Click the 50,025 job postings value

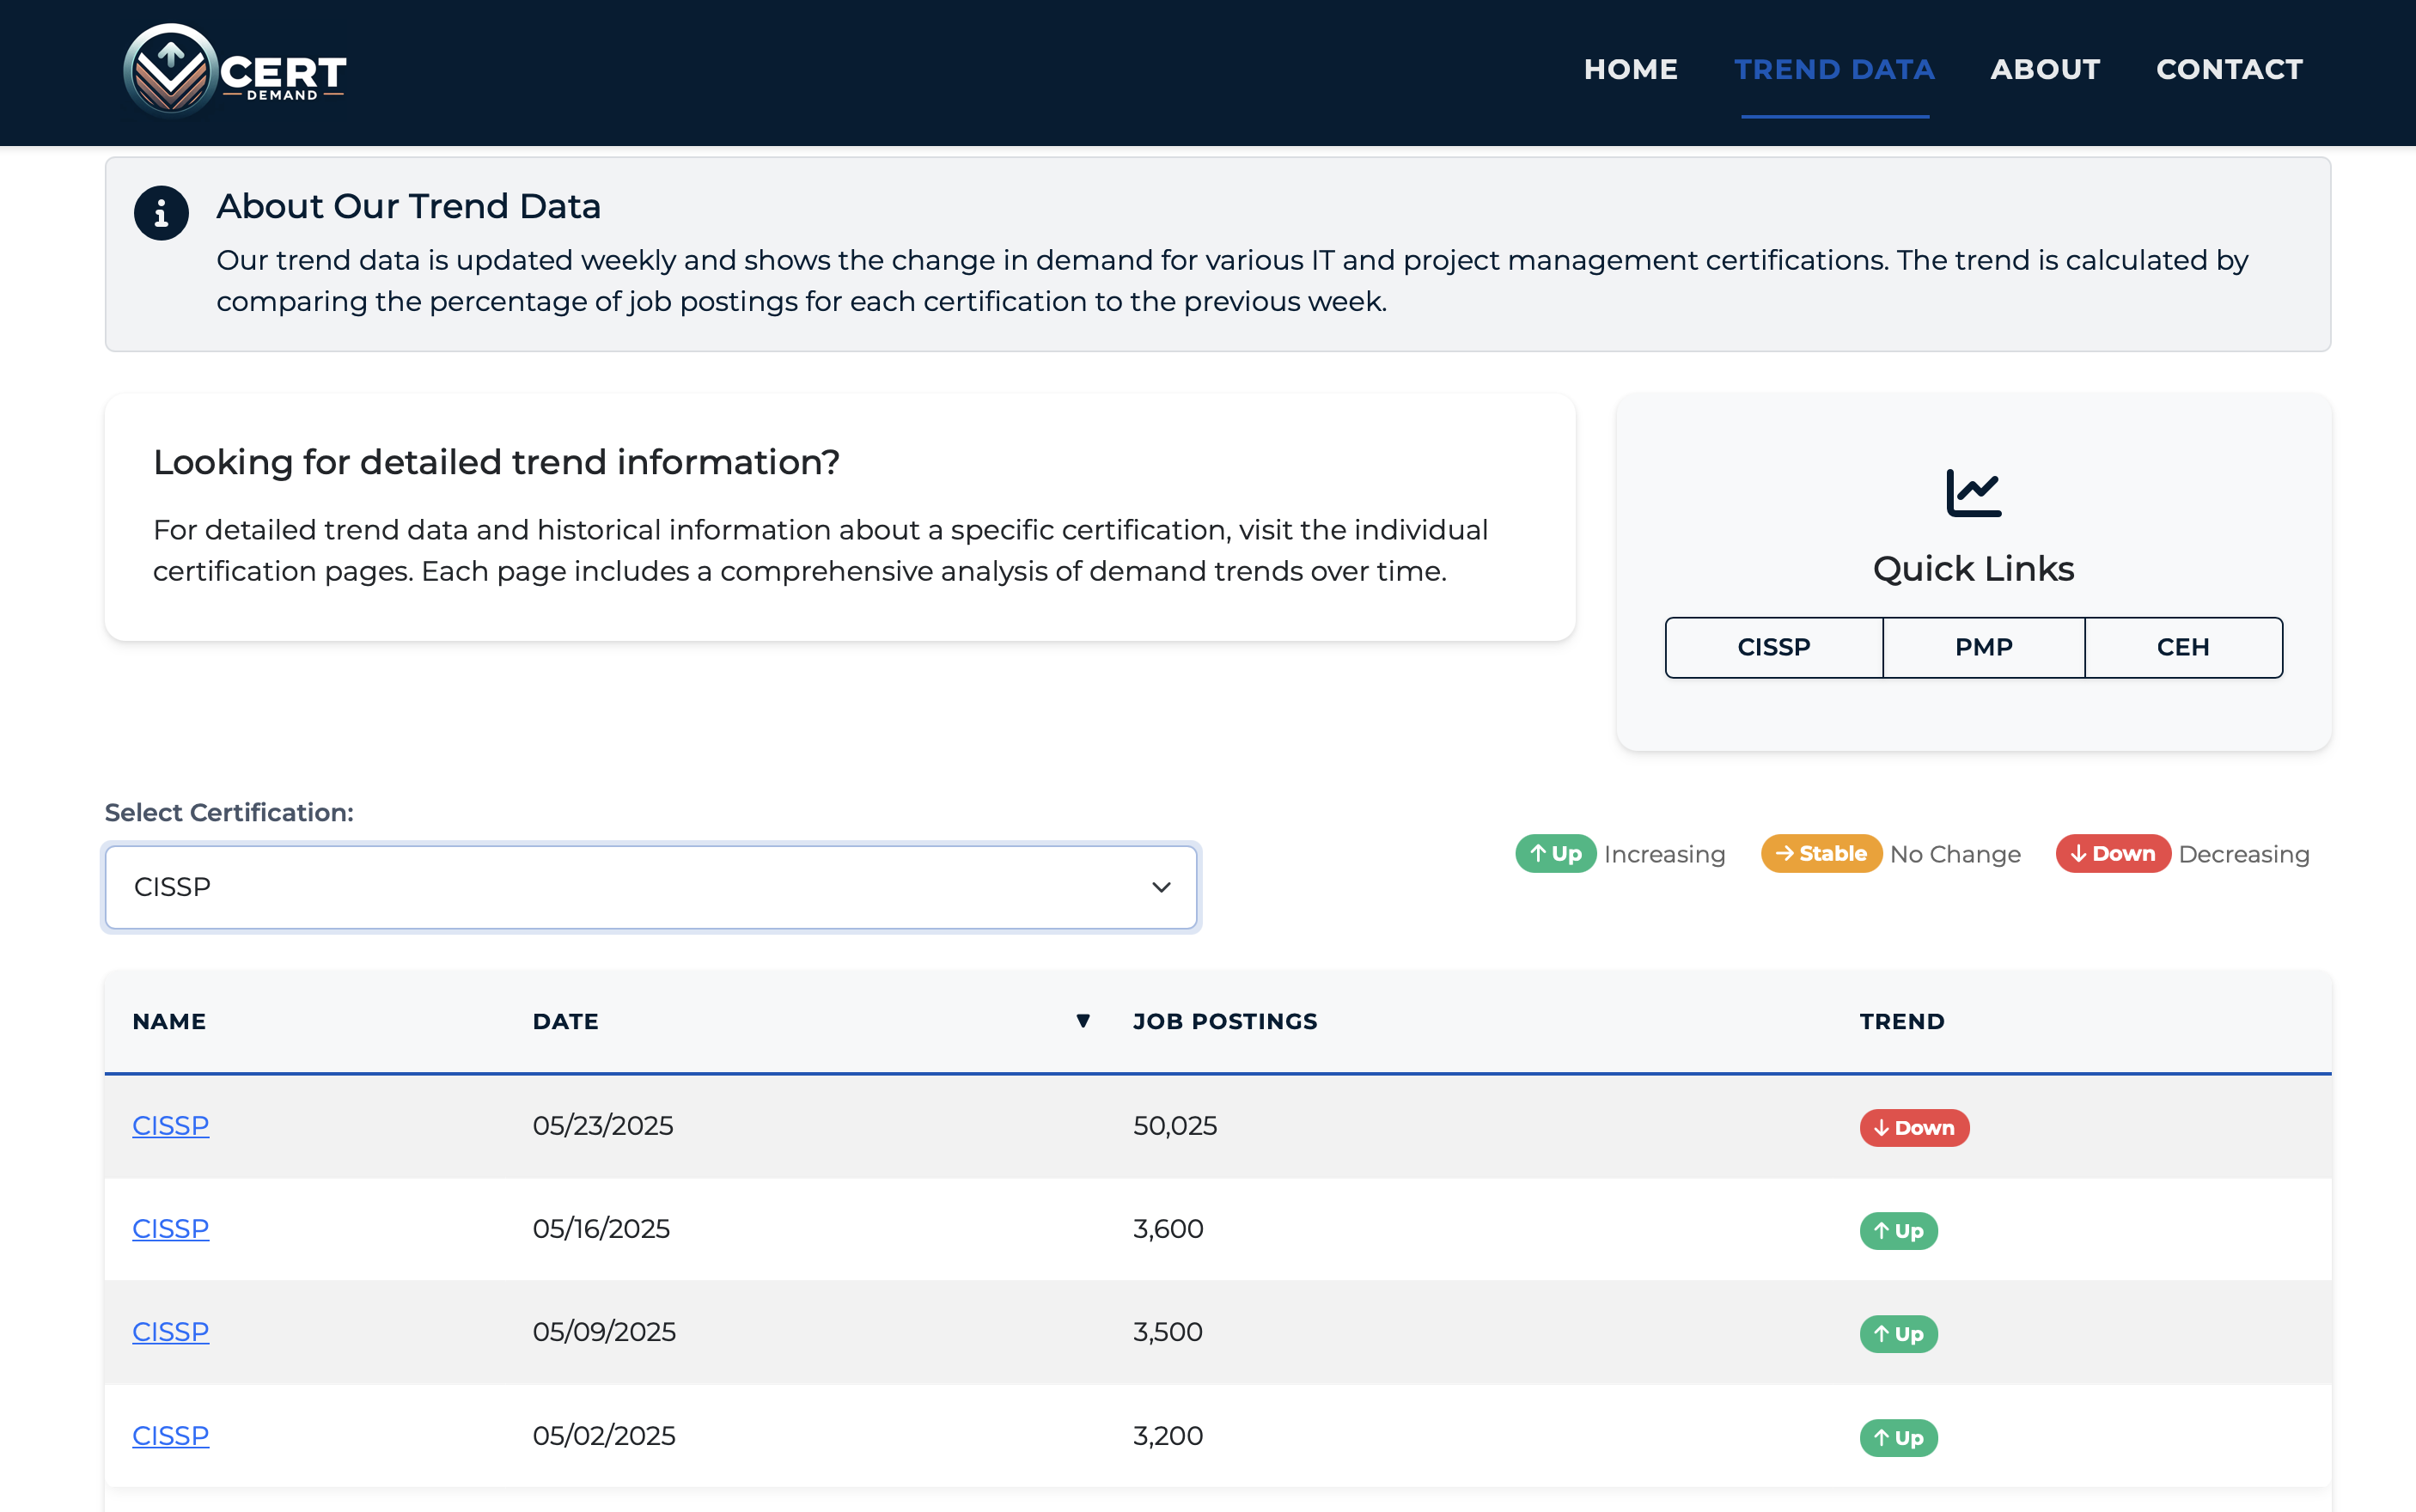coord(1175,1125)
